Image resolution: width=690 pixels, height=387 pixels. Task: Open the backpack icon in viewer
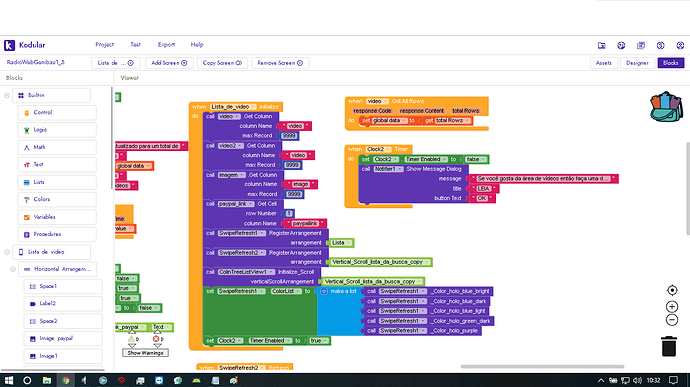point(667,107)
